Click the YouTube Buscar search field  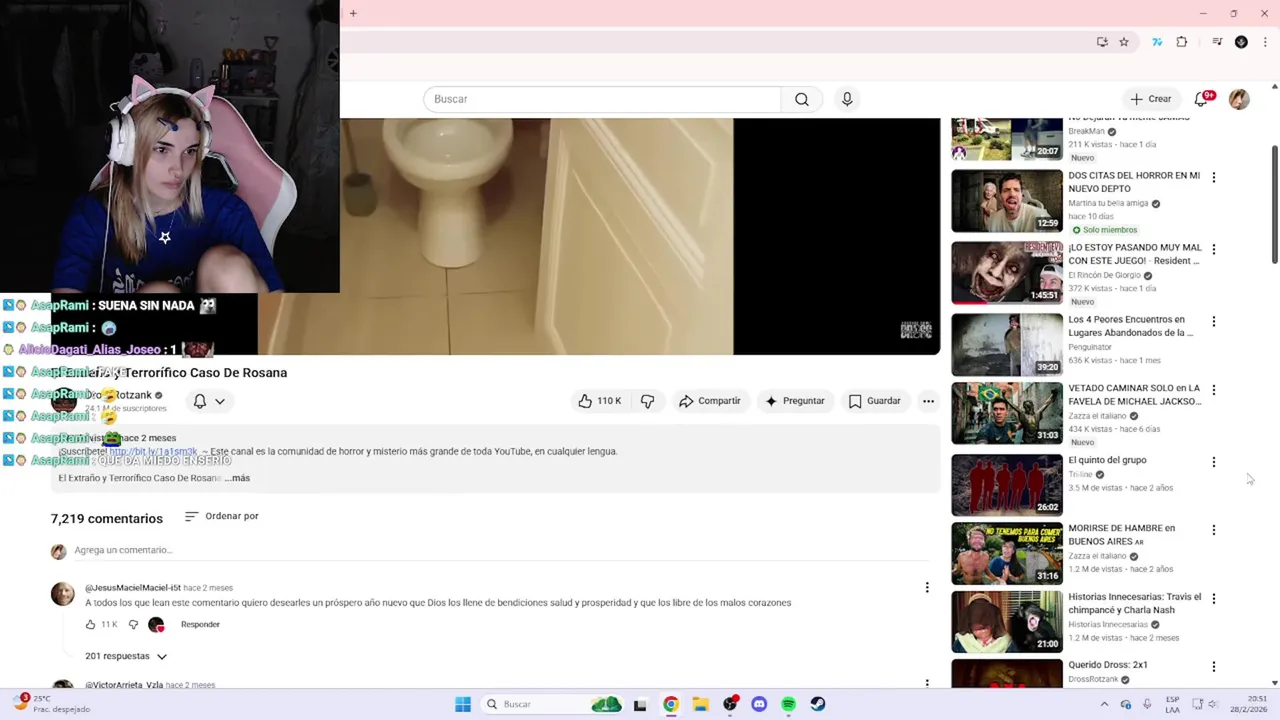coord(602,99)
